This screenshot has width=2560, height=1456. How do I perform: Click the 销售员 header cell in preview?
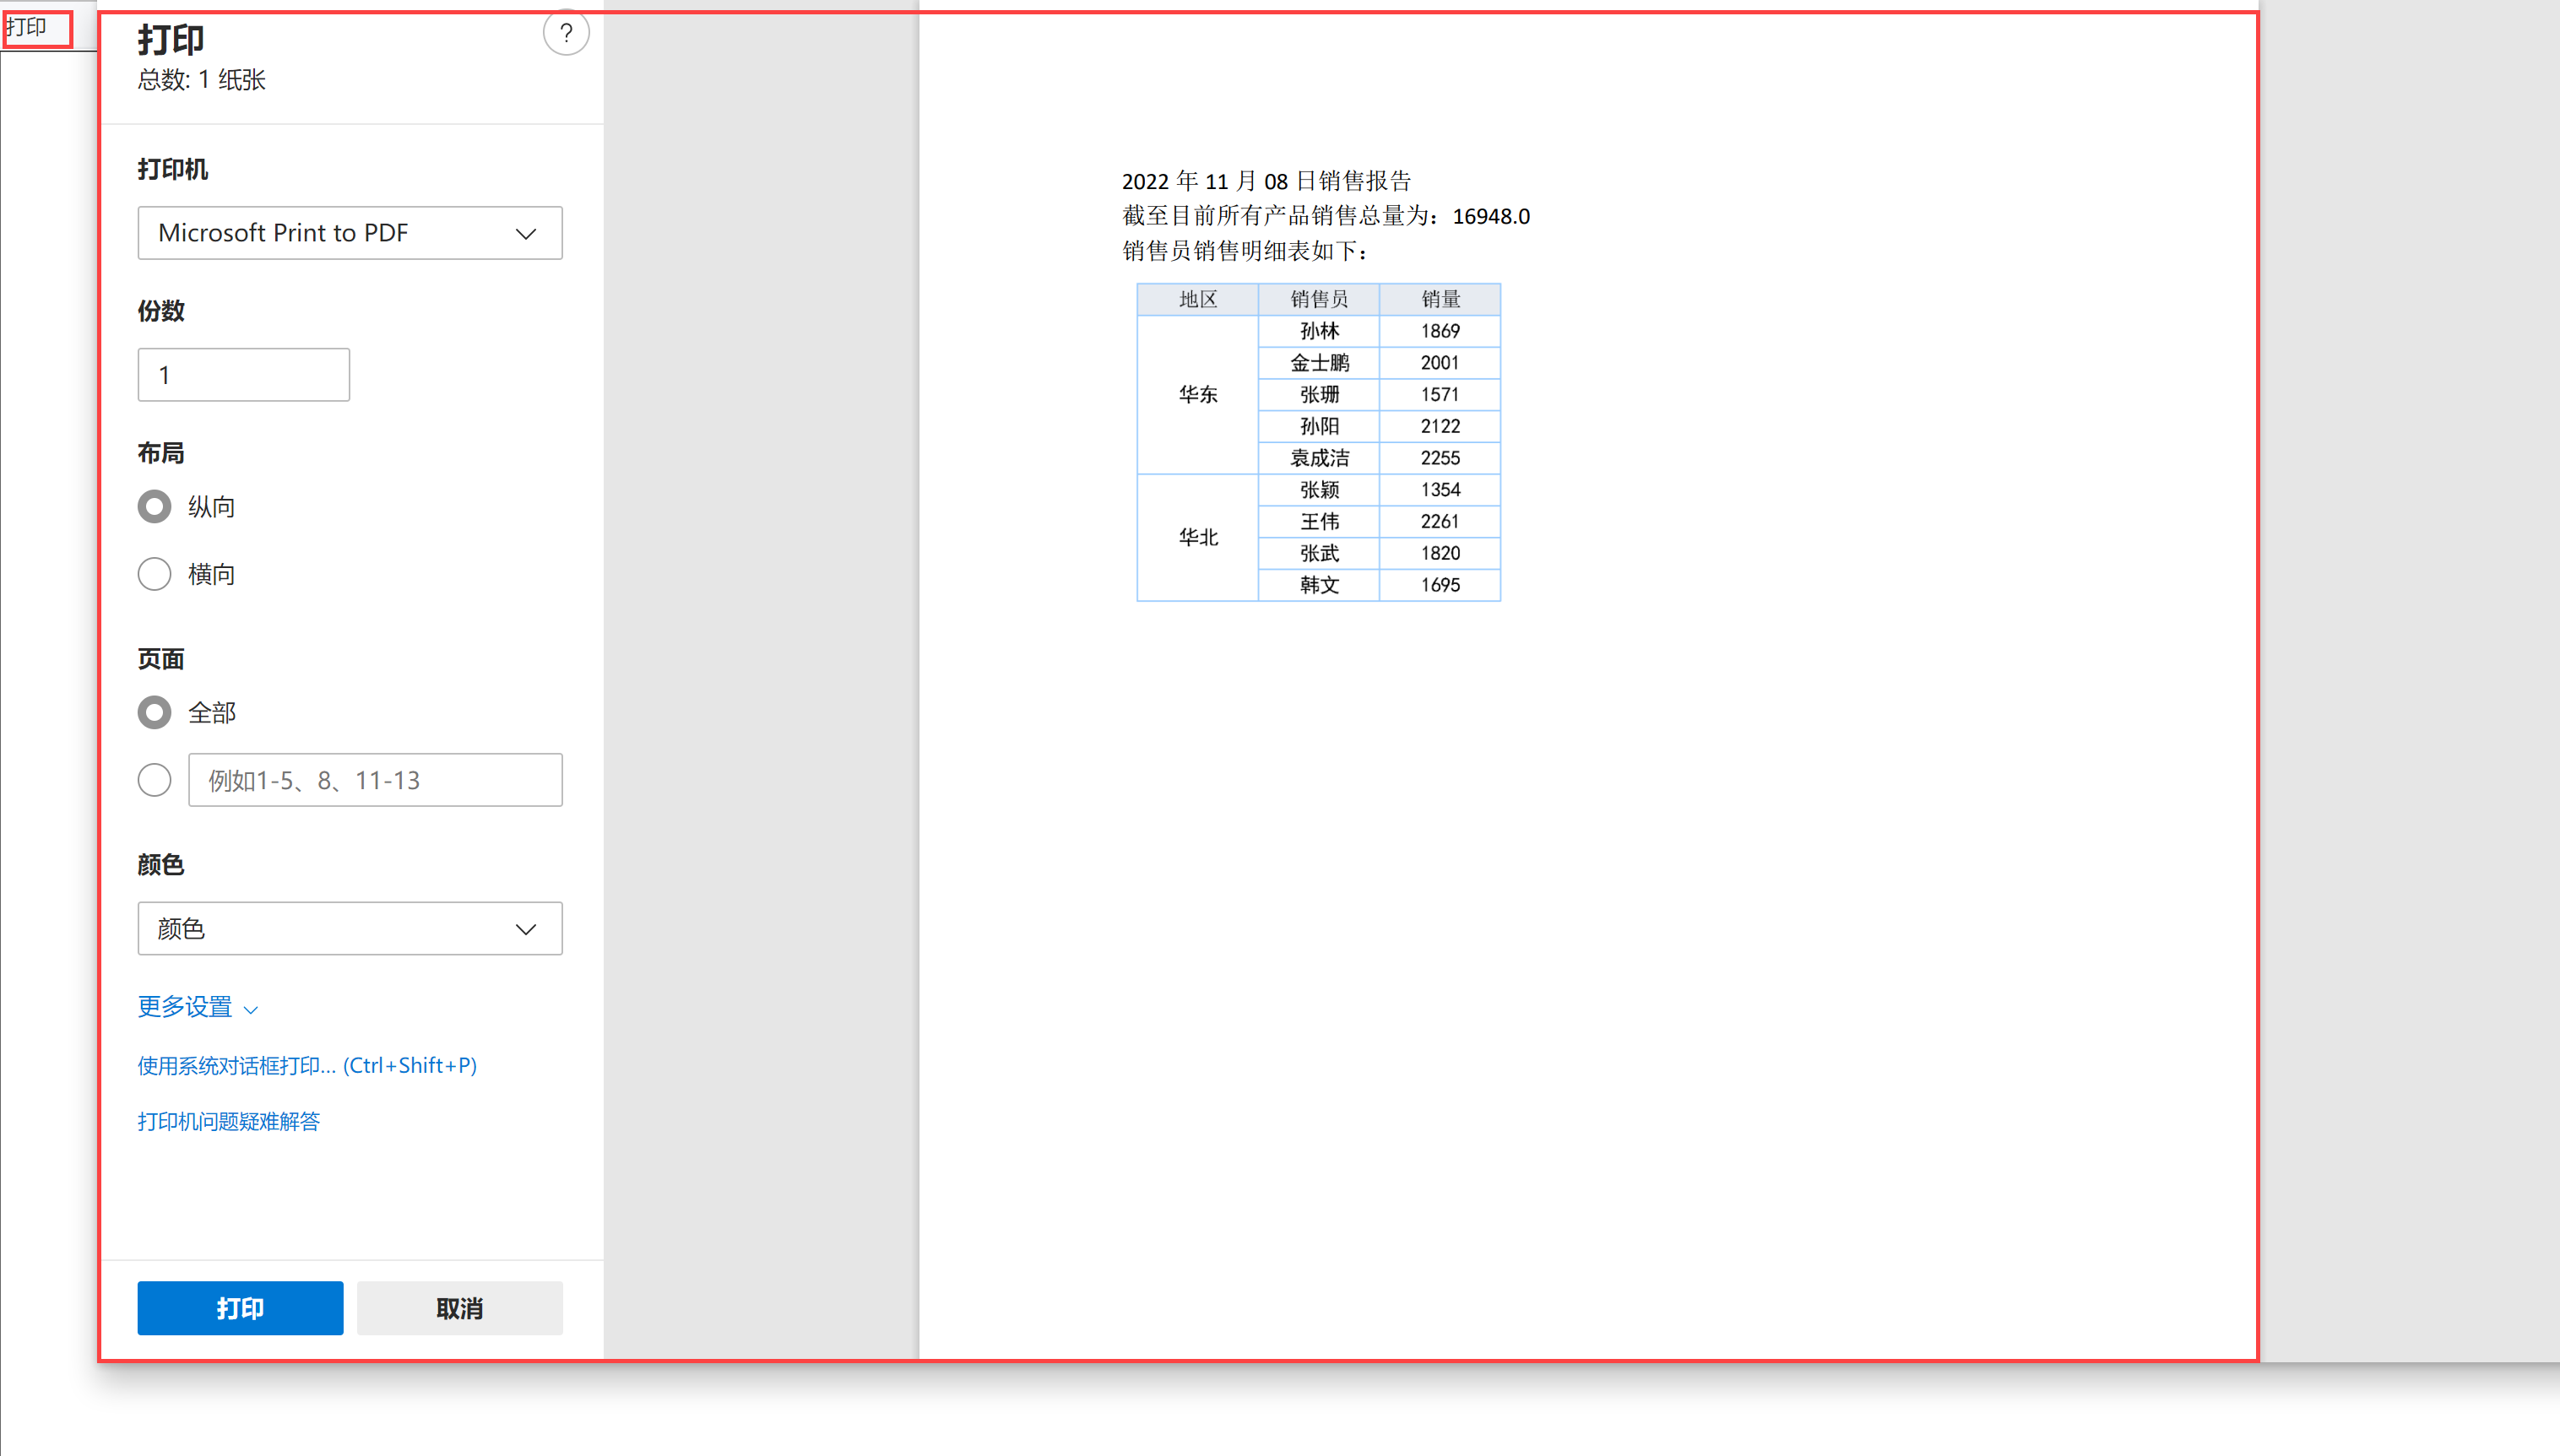click(x=1319, y=299)
